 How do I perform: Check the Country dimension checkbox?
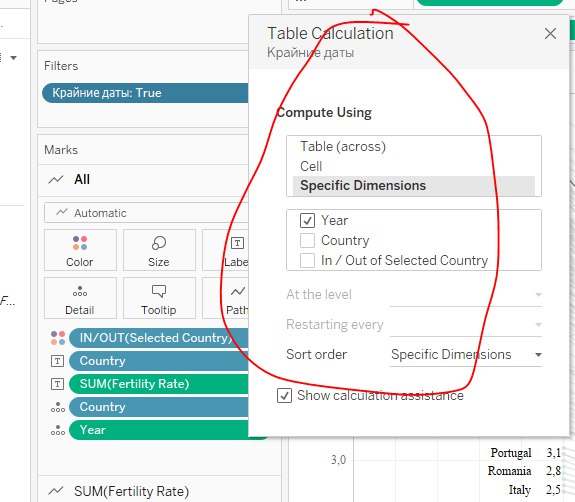click(x=307, y=241)
